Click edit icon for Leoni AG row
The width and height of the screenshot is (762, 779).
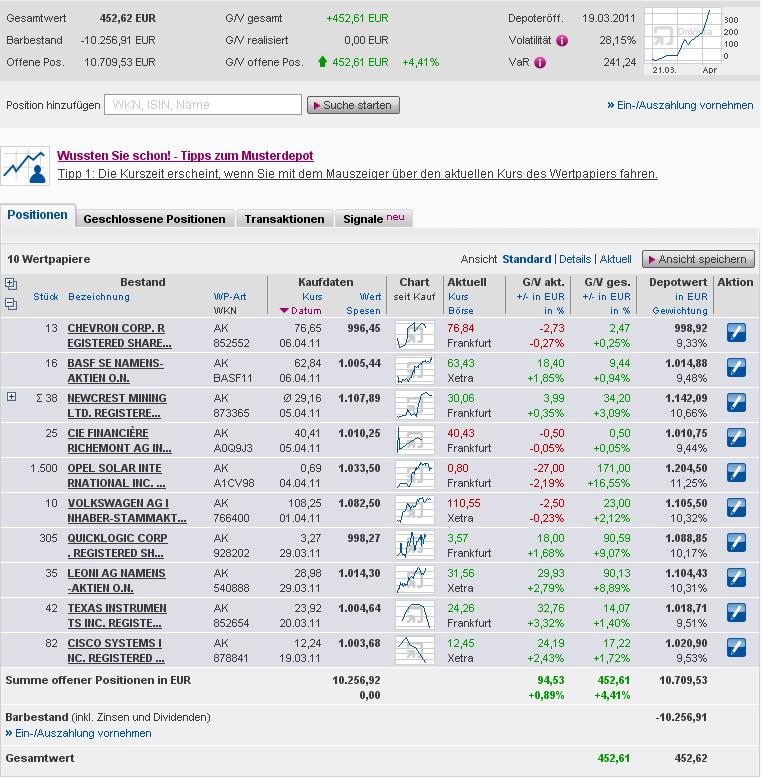pos(736,578)
